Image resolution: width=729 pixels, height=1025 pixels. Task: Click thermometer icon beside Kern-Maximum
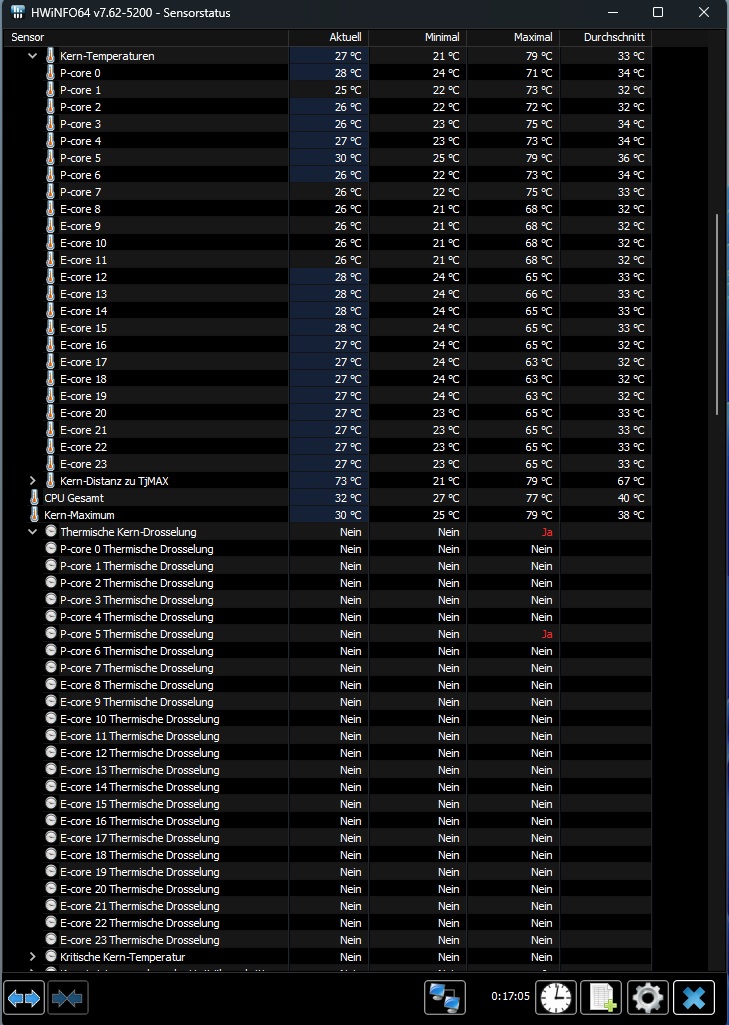pos(35,514)
